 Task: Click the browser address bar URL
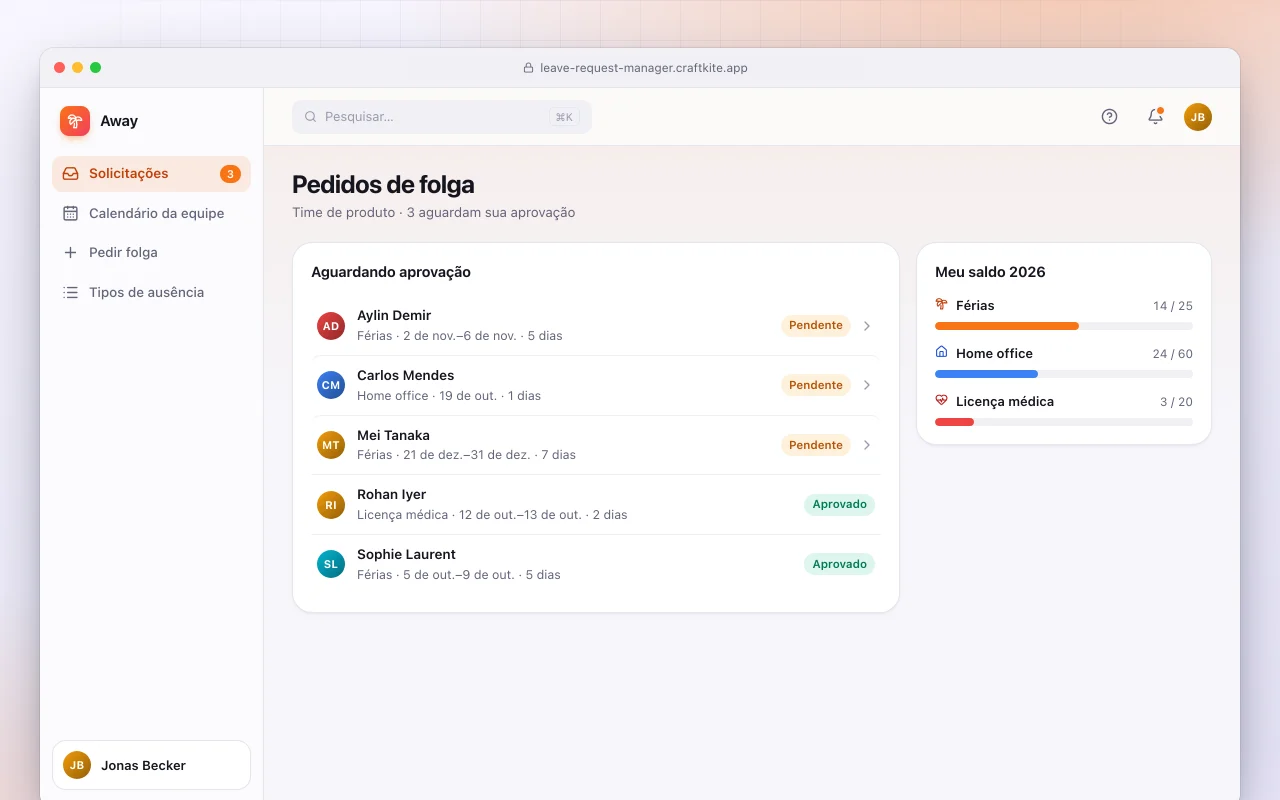coord(644,68)
